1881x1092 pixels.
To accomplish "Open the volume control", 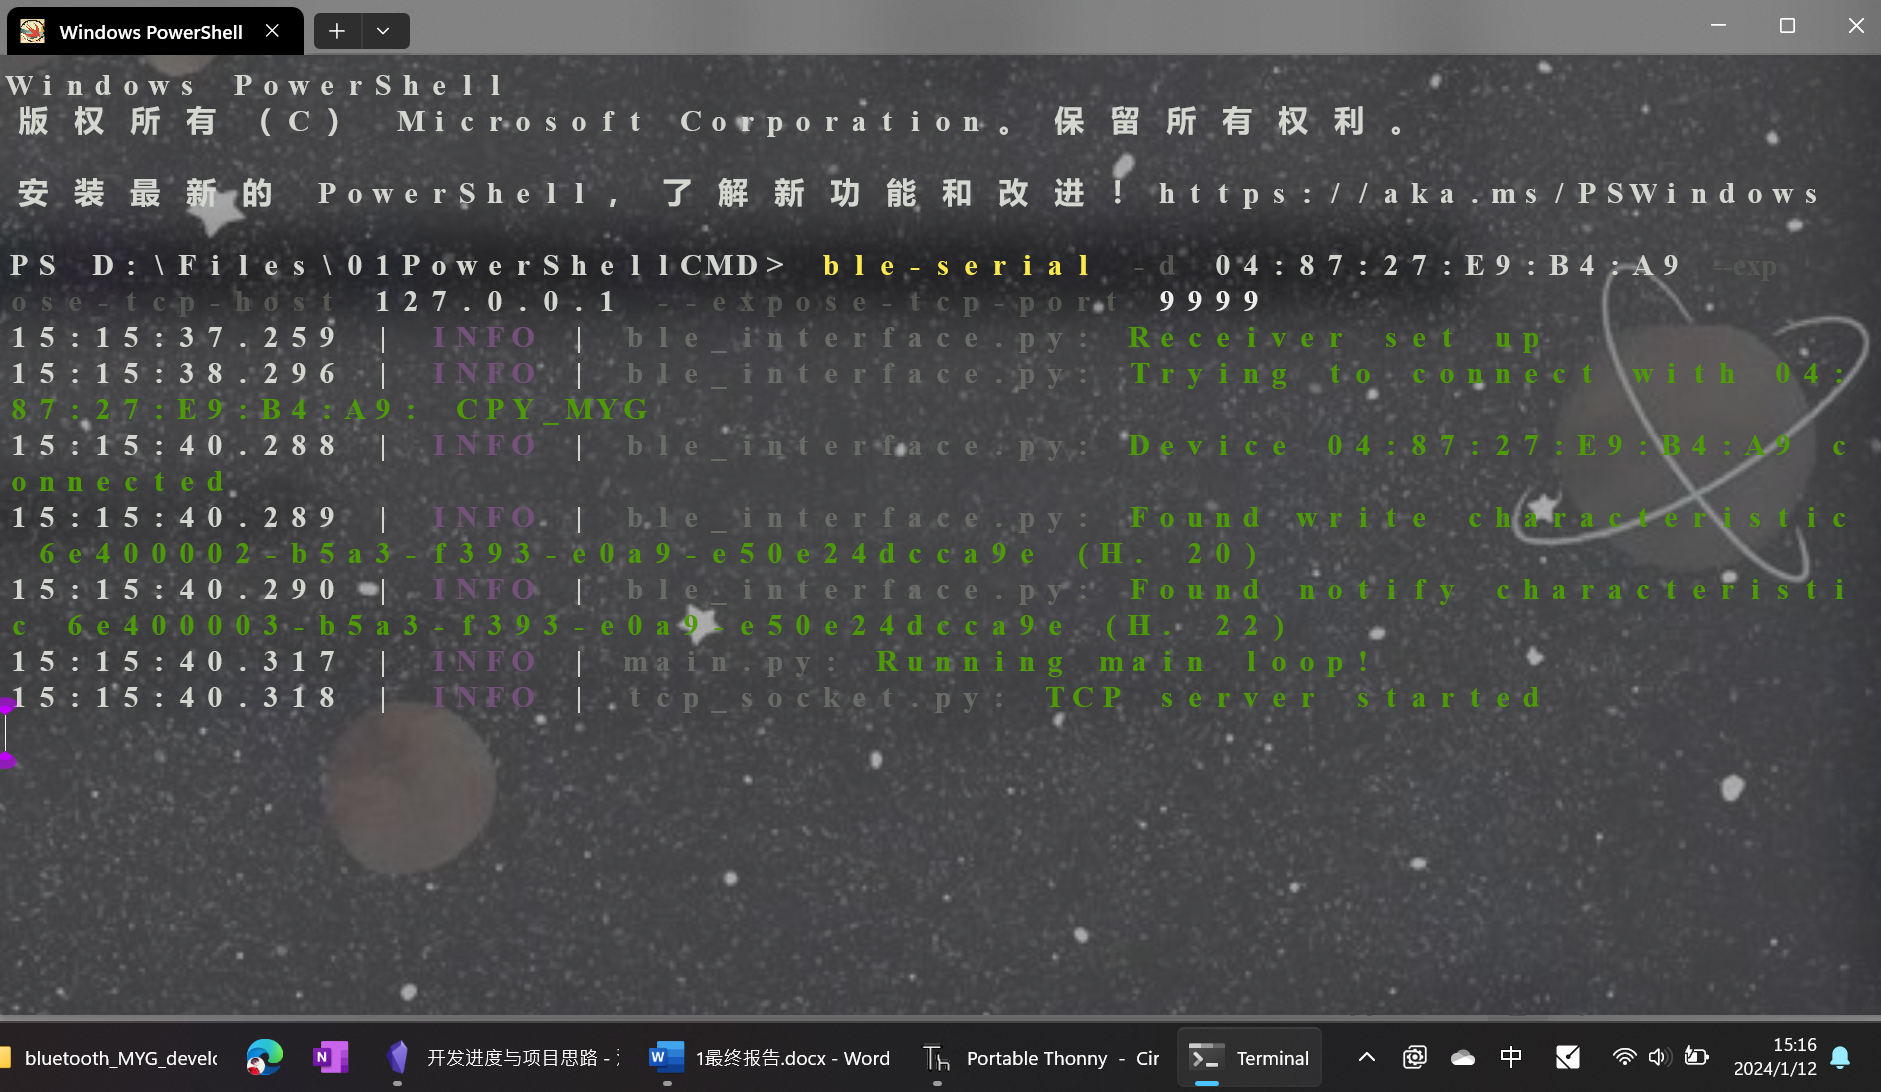I will 1659,1057.
